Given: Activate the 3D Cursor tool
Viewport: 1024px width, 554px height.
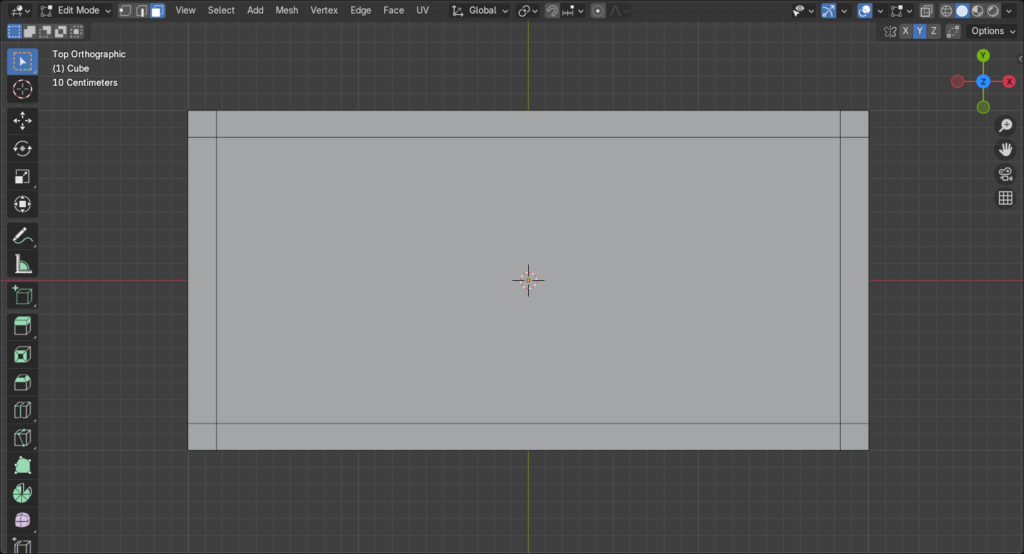Looking at the screenshot, I should click(x=22, y=89).
